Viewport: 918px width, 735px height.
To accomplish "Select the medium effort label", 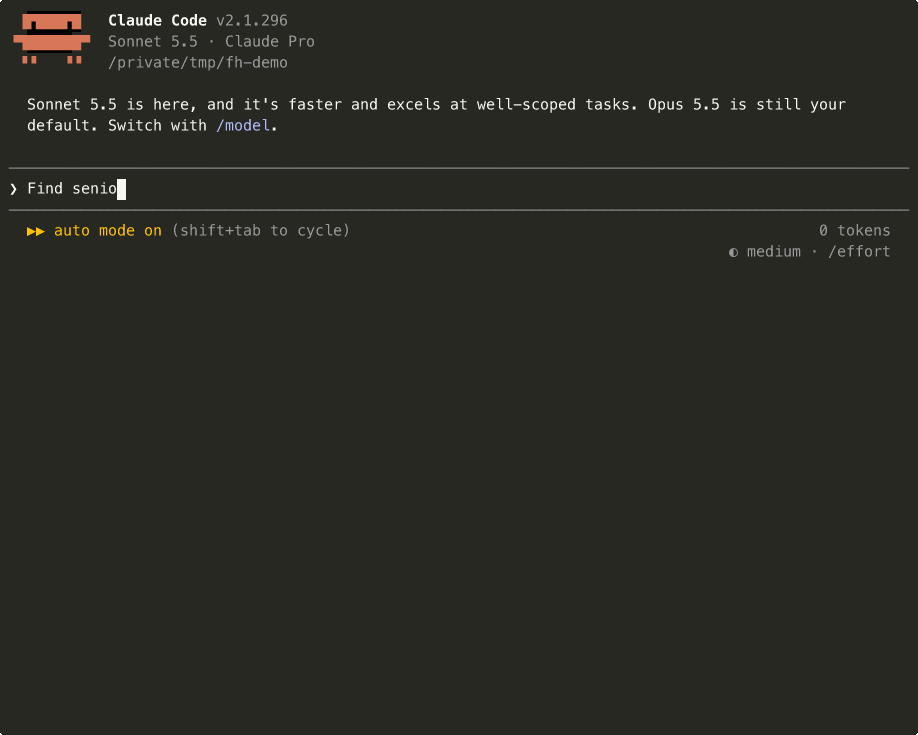I will (773, 252).
